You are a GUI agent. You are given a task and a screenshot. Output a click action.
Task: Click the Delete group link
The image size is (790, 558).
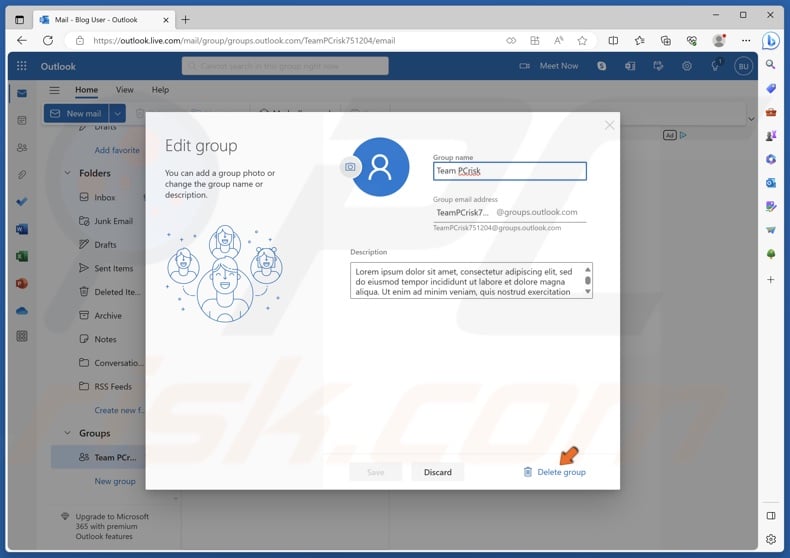tap(555, 472)
